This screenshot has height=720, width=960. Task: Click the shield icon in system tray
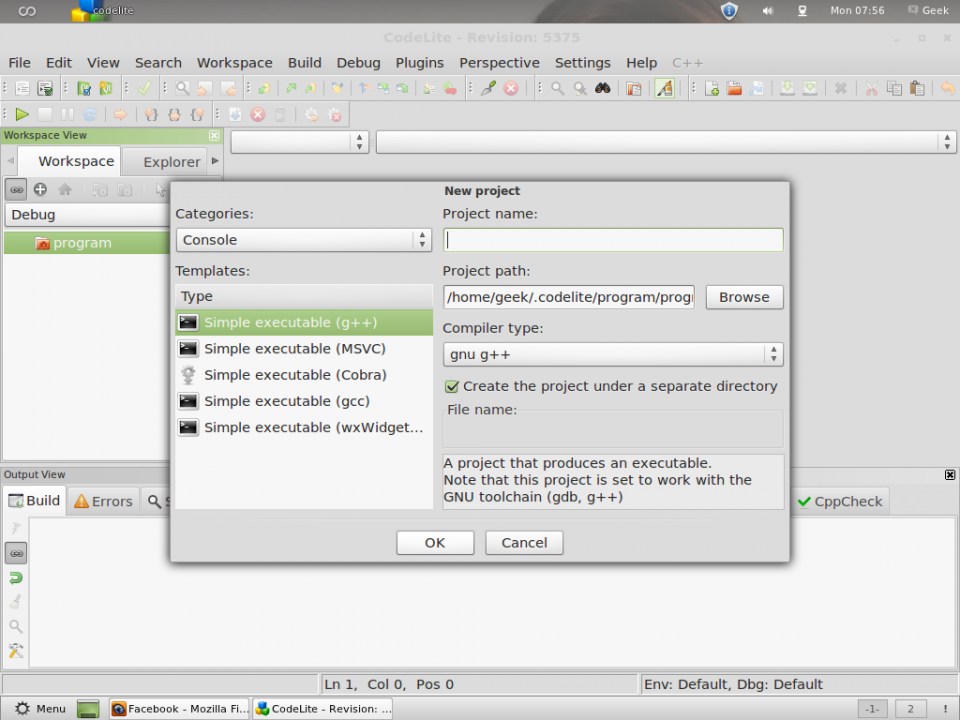tap(729, 10)
